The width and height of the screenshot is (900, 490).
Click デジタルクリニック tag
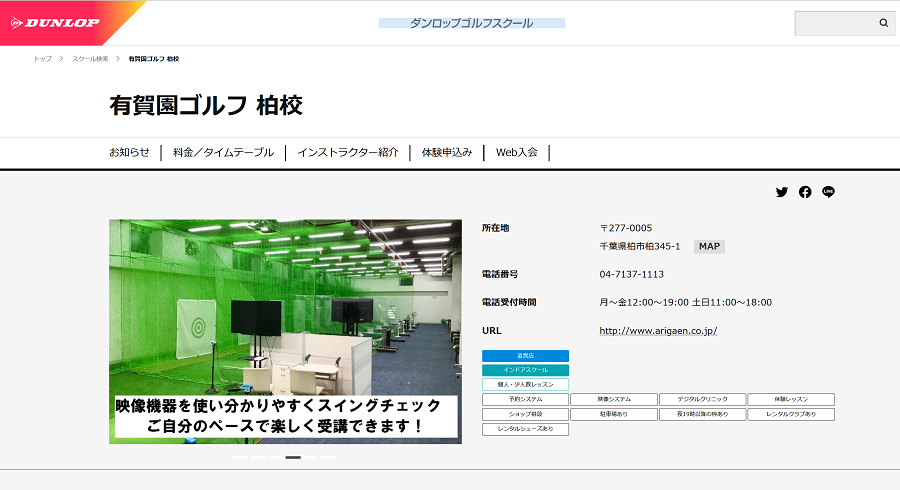703,399
